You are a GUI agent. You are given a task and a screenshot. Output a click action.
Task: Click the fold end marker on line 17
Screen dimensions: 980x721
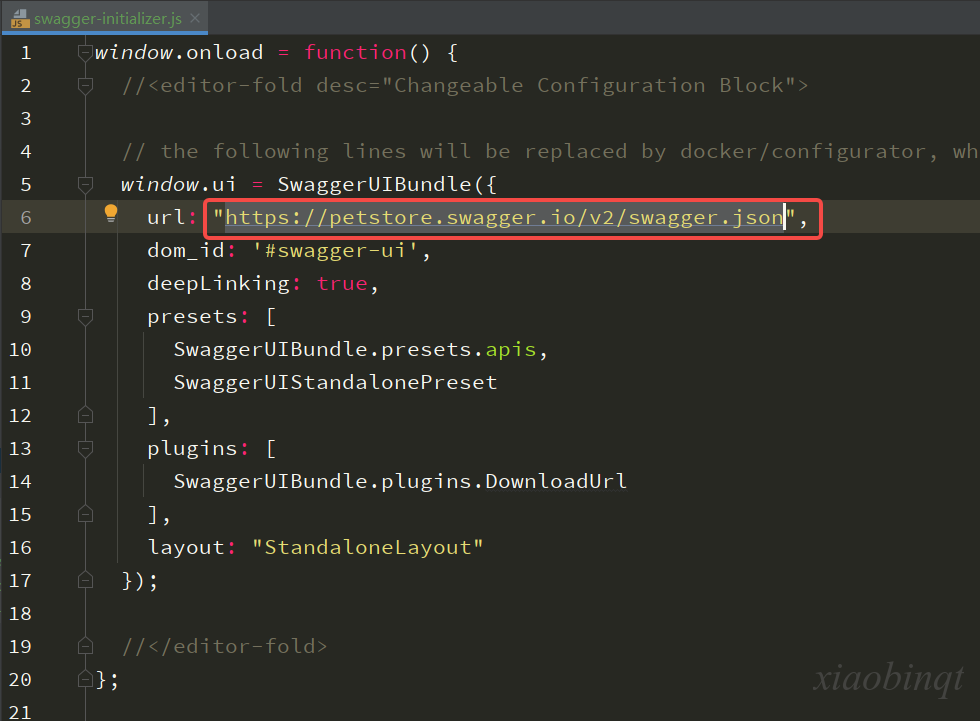click(x=86, y=580)
